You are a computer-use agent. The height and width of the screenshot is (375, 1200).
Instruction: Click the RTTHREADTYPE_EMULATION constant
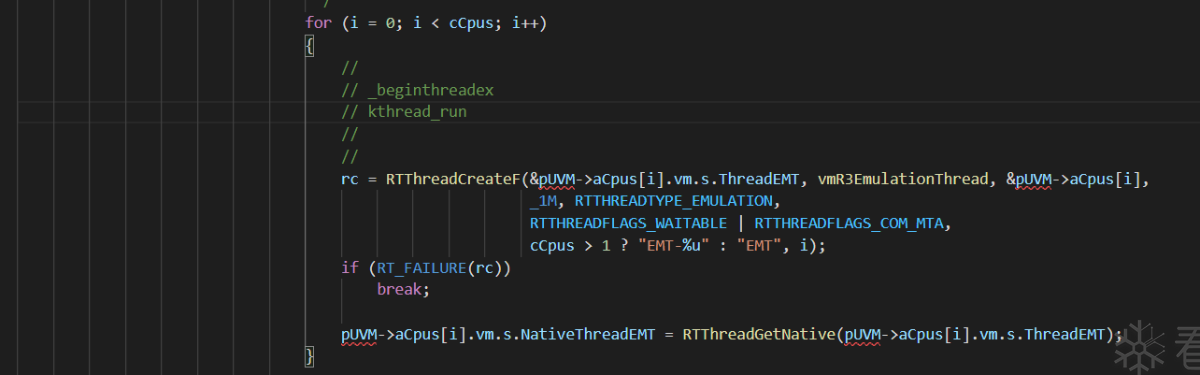point(674,201)
